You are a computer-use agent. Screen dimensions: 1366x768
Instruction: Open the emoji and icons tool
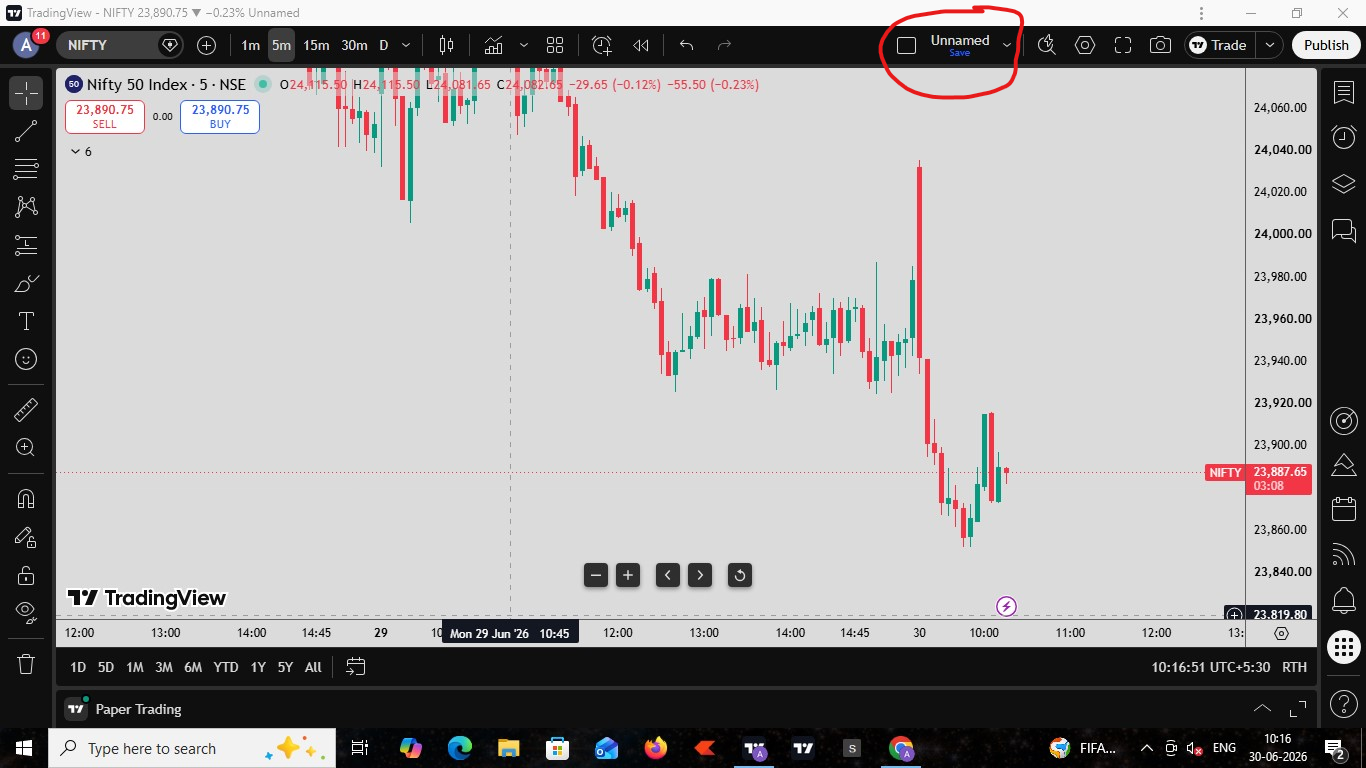click(x=26, y=359)
